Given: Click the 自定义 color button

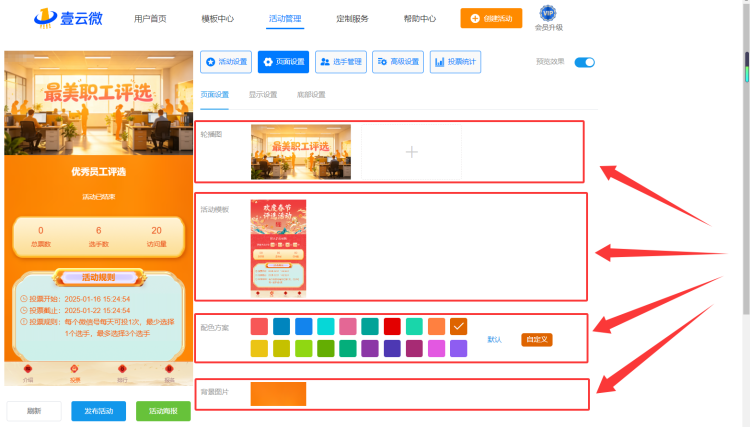Looking at the screenshot, I should (x=537, y=339).
